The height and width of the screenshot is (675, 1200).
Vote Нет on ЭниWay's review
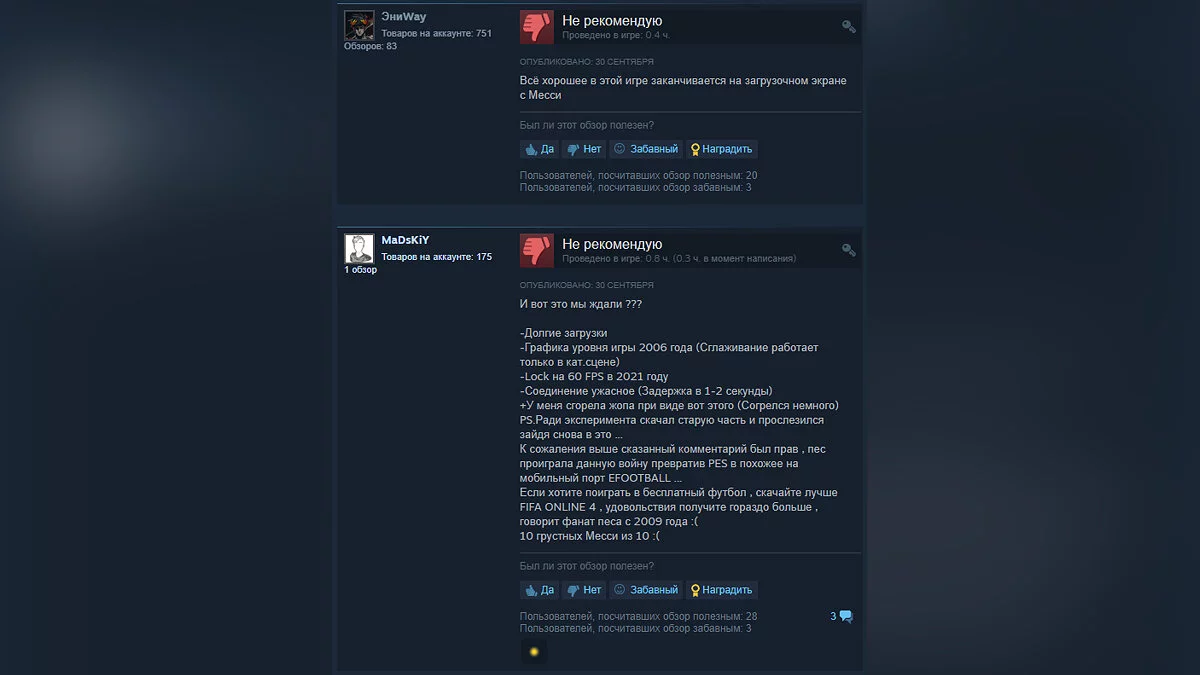(584, 149)
